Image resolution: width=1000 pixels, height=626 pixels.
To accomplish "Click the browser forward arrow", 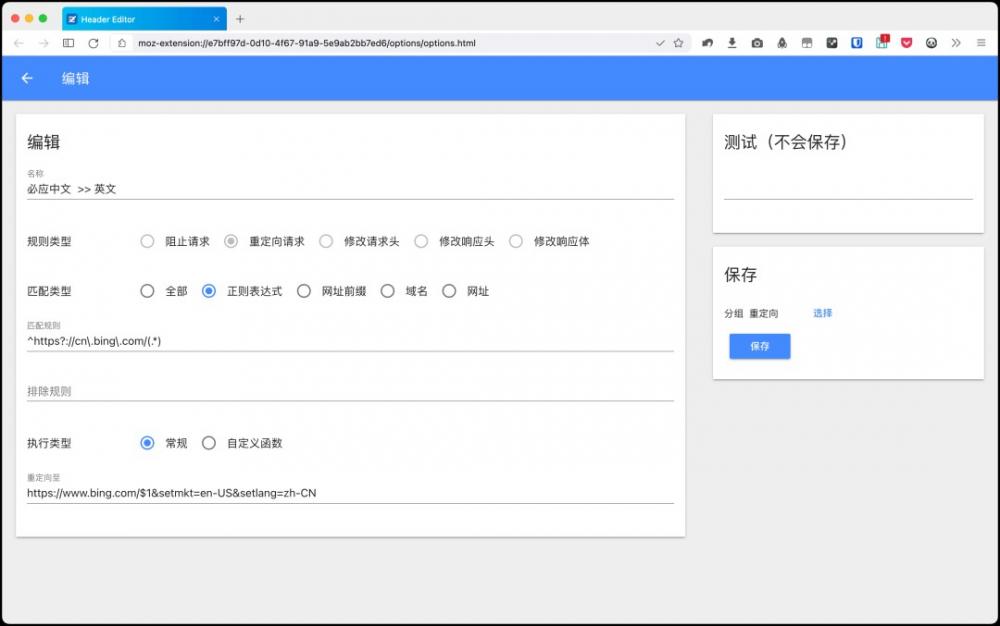I will 43,43.
